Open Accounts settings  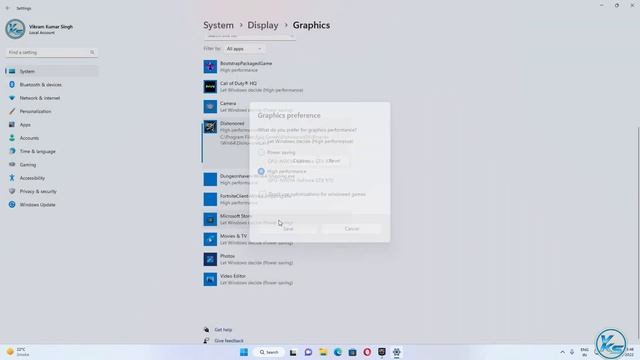click(x=52, y=138)
